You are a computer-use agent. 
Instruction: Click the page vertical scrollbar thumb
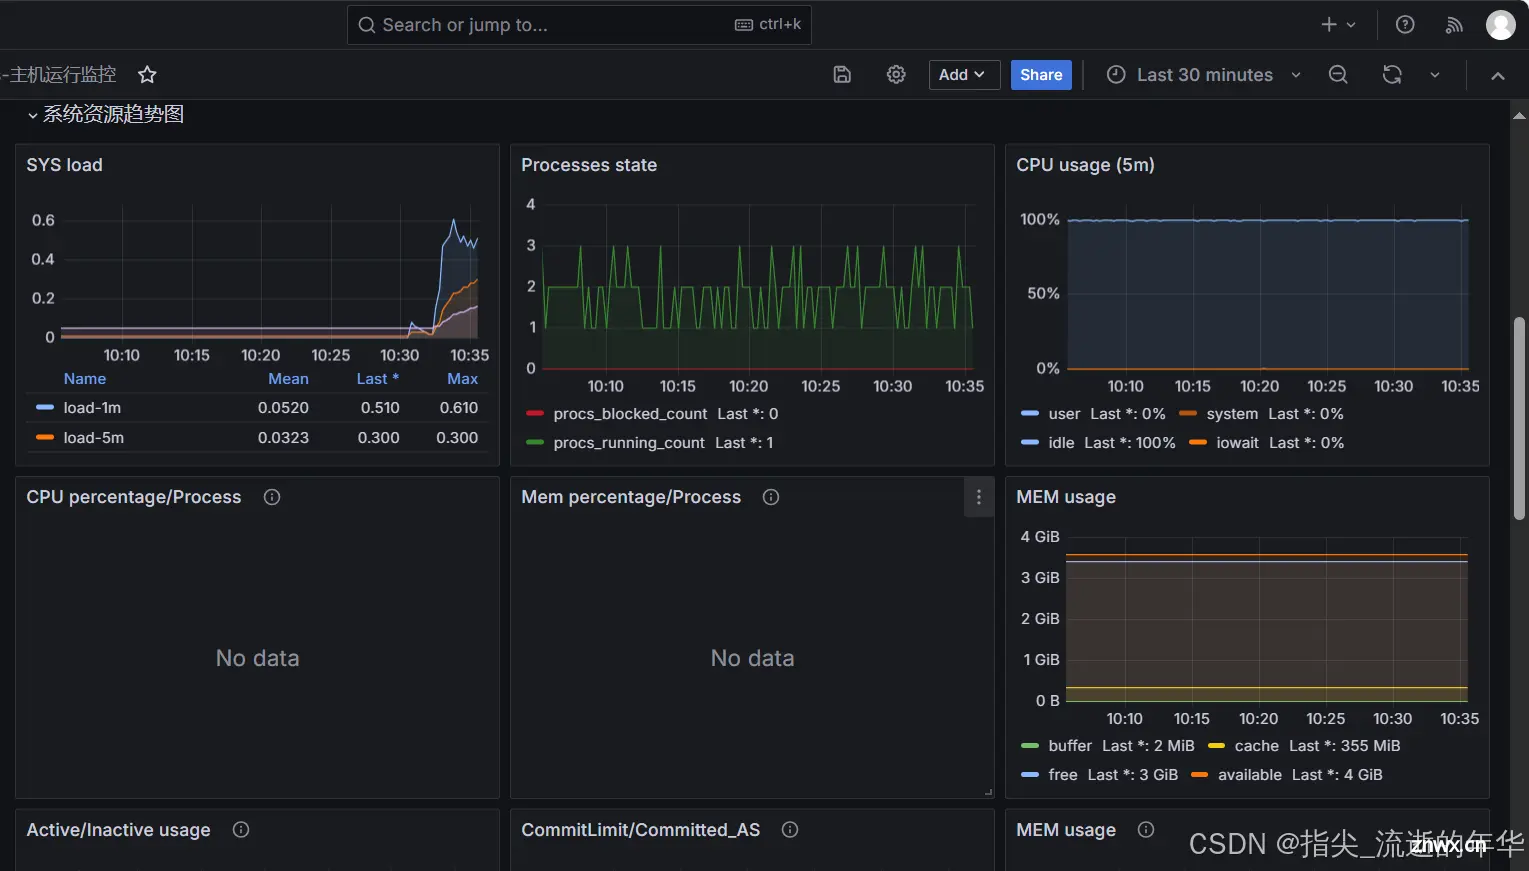pos(1520,418)
